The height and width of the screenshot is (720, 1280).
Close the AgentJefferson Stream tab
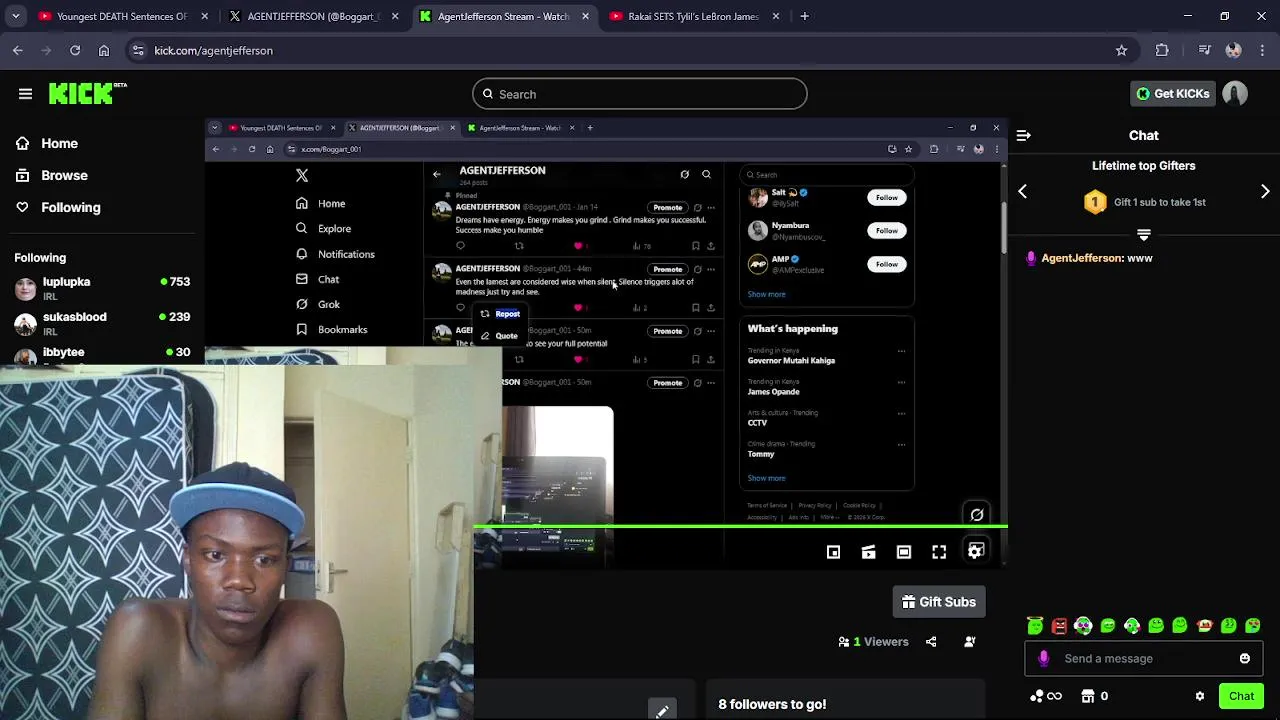[585, 16]
